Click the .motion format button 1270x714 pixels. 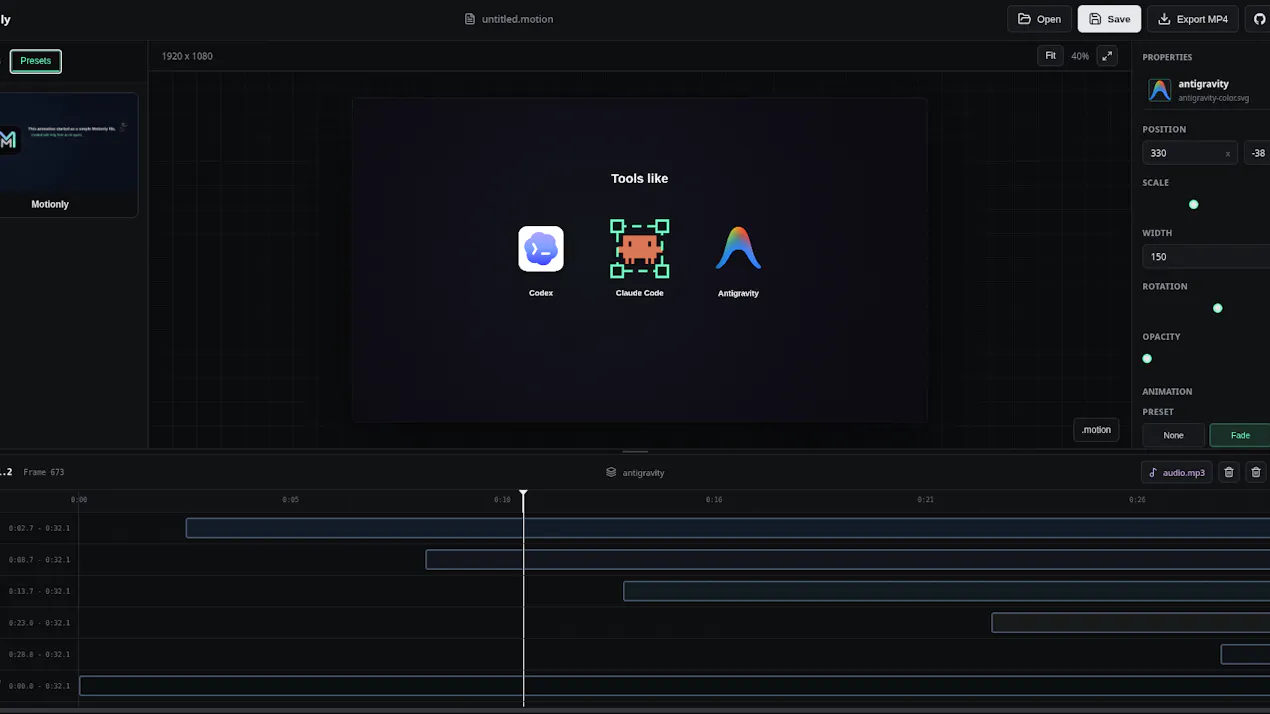(1096, 430)
